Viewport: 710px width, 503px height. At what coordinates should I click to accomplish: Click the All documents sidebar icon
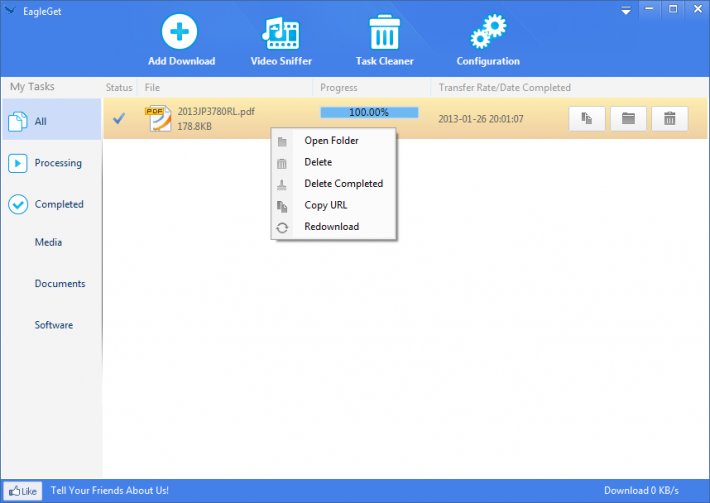coord(18,121)
